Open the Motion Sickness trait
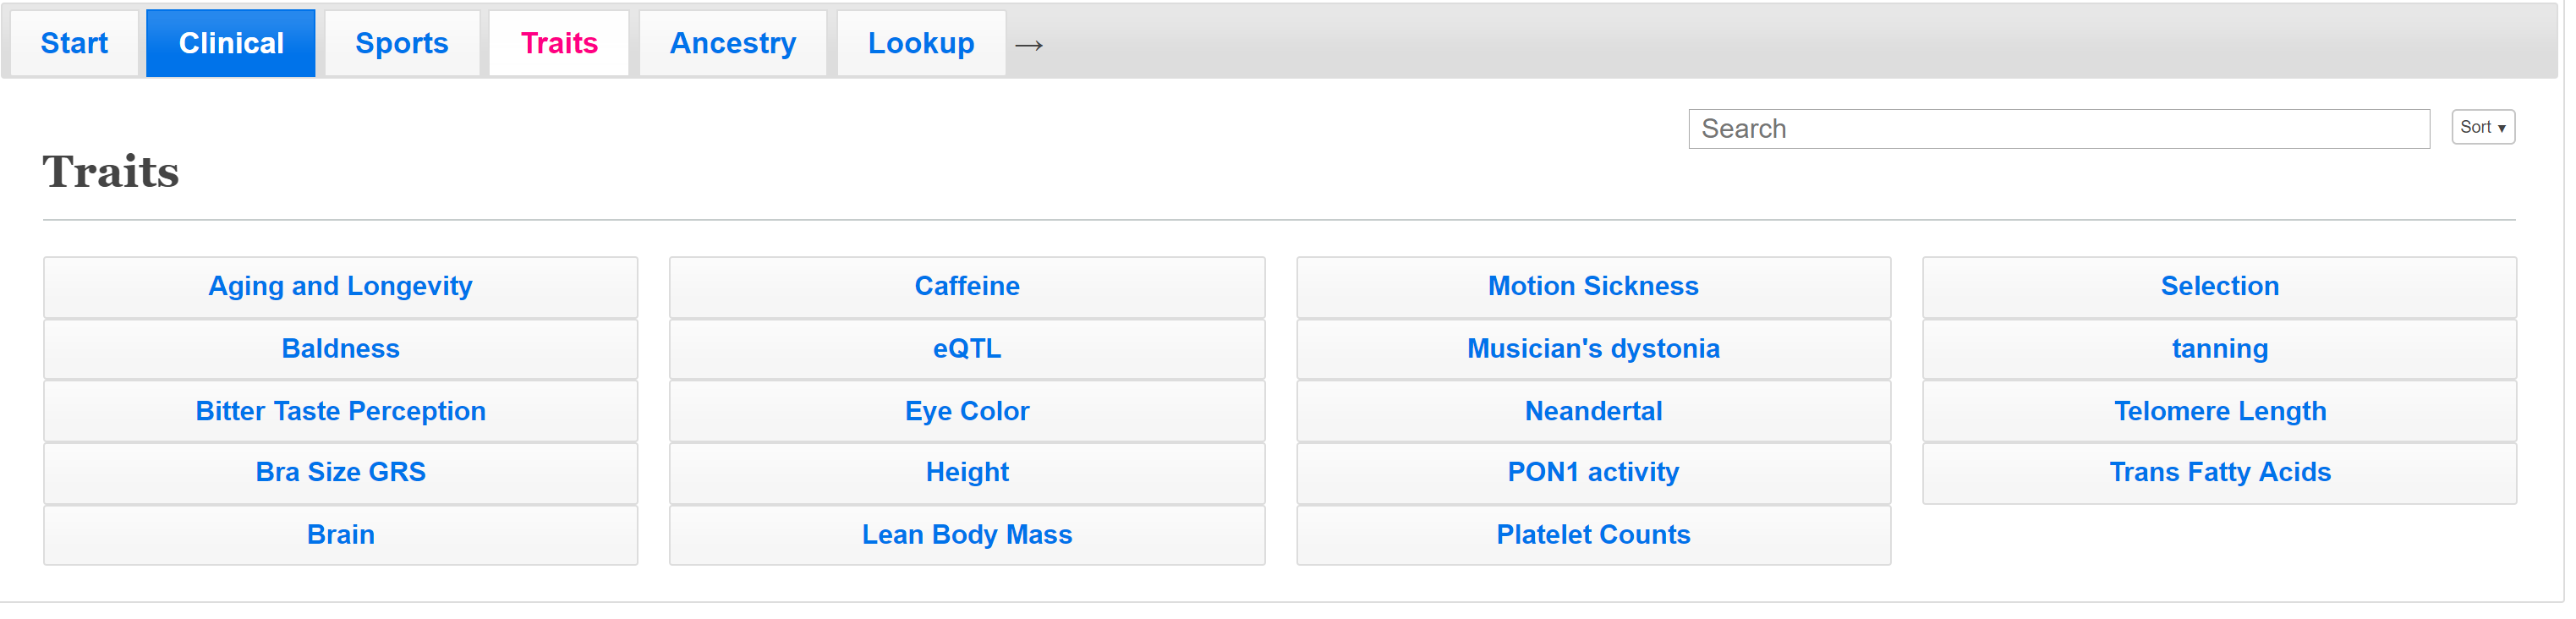Viewport: 2576px width, 619px height. 1594,287
